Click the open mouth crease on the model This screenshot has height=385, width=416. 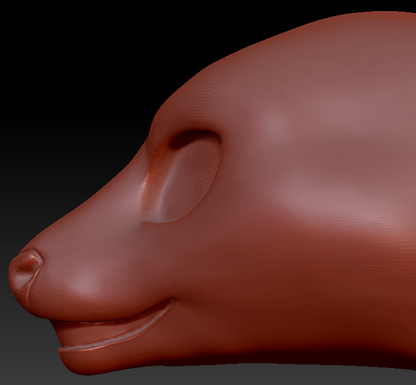coord(115,328)
